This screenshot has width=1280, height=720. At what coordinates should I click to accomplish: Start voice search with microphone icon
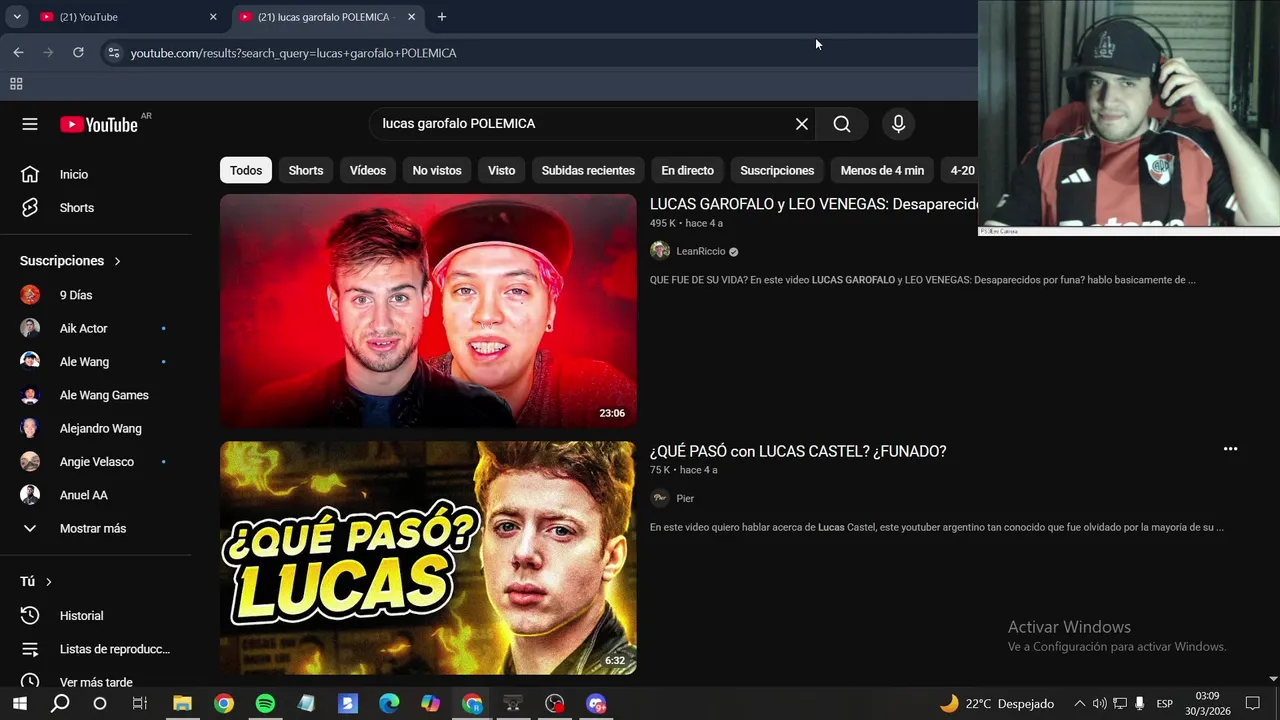(898, 124)
